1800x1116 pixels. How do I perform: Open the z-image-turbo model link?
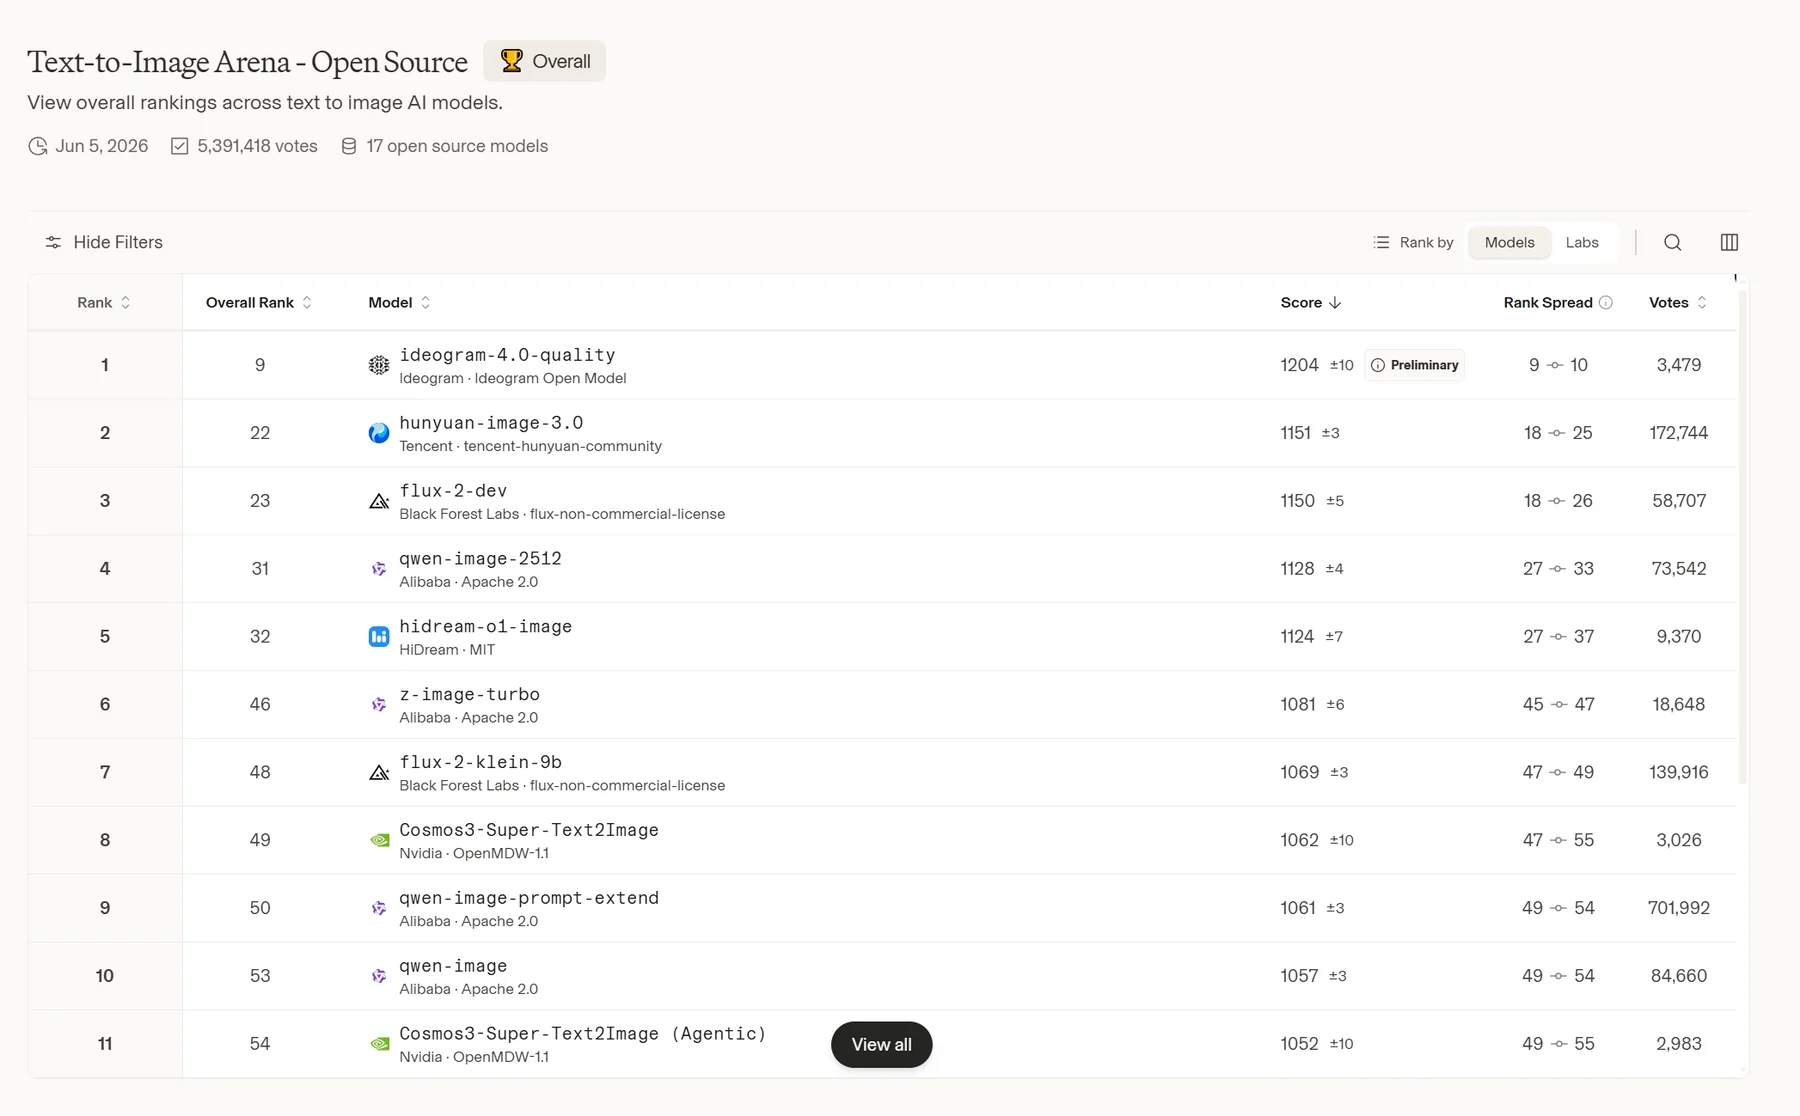coord(469,695)
